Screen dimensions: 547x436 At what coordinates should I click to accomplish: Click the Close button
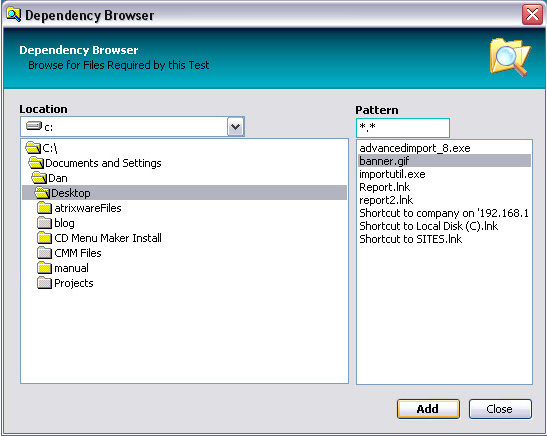click(500, 409)
